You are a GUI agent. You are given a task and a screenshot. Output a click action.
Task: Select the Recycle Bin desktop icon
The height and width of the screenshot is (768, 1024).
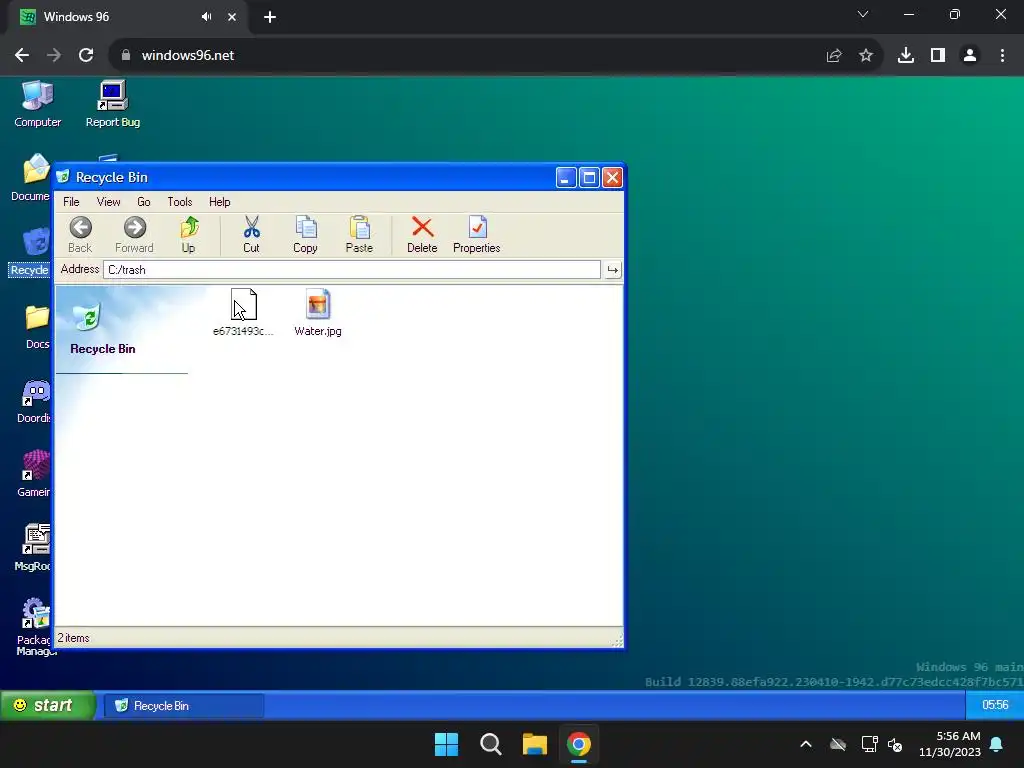click(x=30, y=252)
